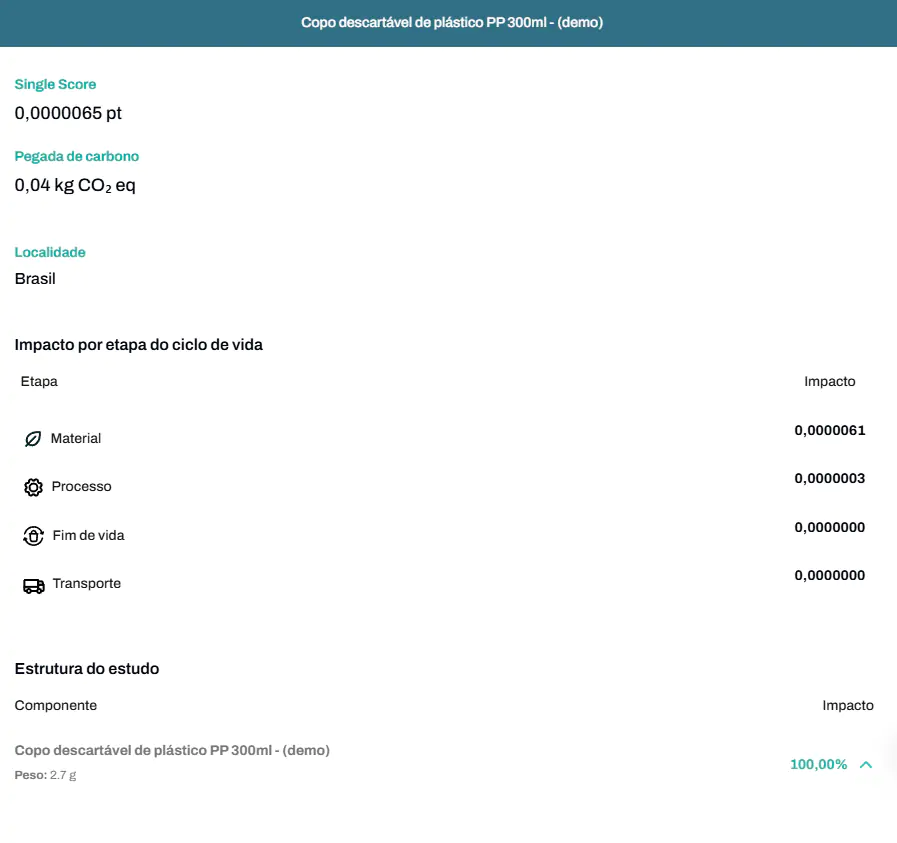Select the Transporte stage label

pyautogui.click(x=86, y=584)
